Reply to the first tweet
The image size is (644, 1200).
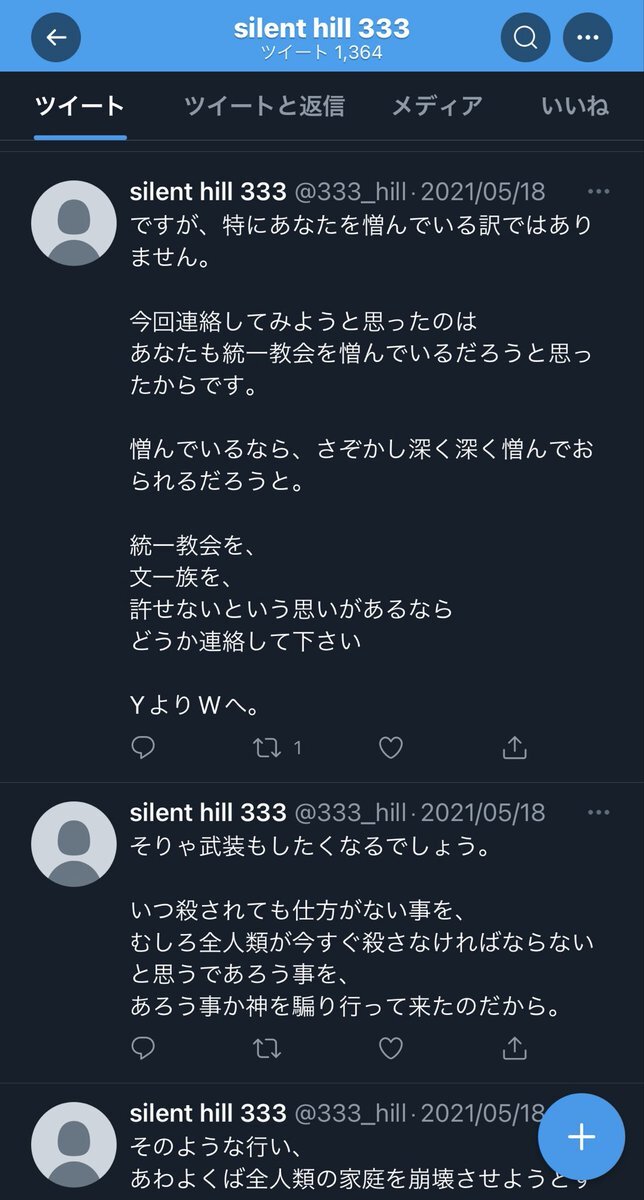click(144, 747)
